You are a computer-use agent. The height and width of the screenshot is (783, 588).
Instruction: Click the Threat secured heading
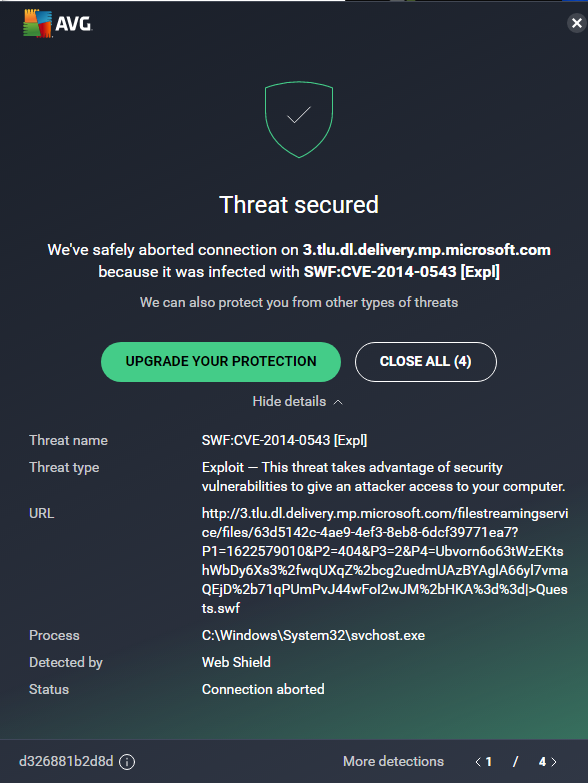pyautogui.click(x=298, y=205)
